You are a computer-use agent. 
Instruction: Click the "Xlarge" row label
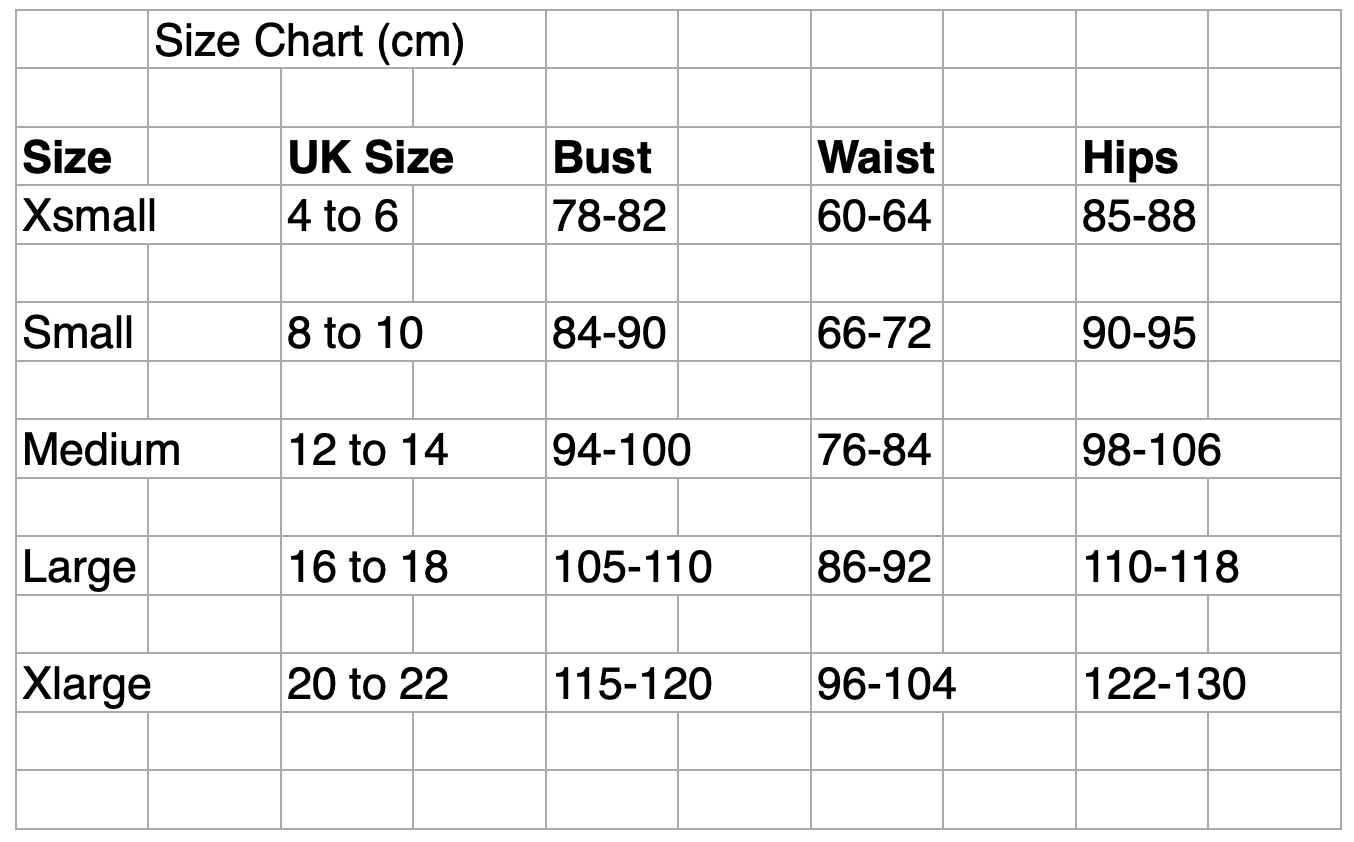point(87,684)
